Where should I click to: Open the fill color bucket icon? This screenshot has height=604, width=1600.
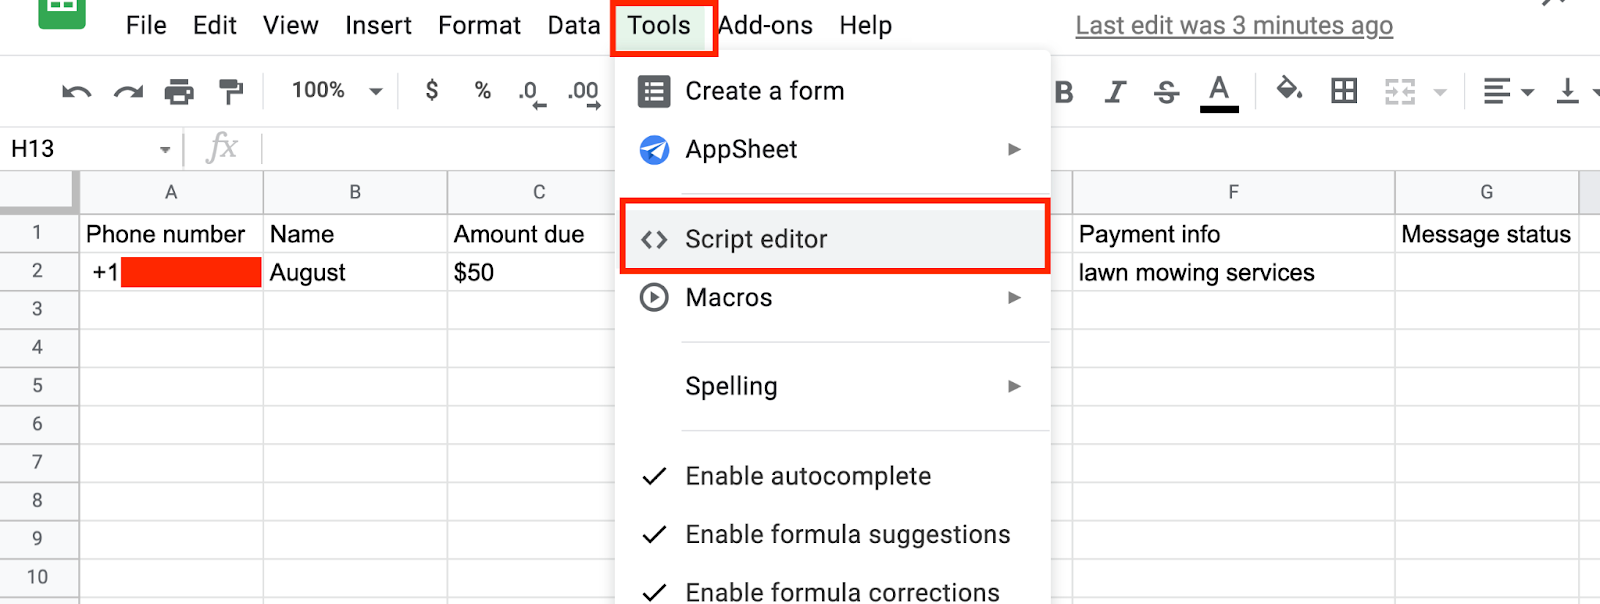(x=1289, y=90)
